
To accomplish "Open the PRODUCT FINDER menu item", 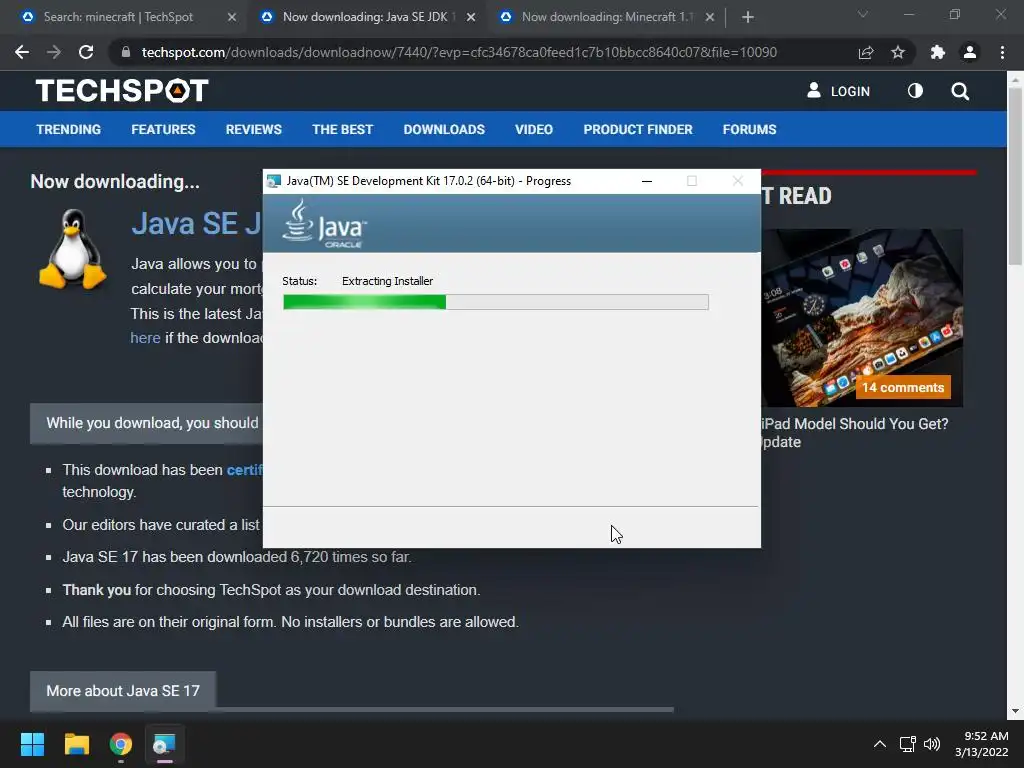I will coord(638,129).
